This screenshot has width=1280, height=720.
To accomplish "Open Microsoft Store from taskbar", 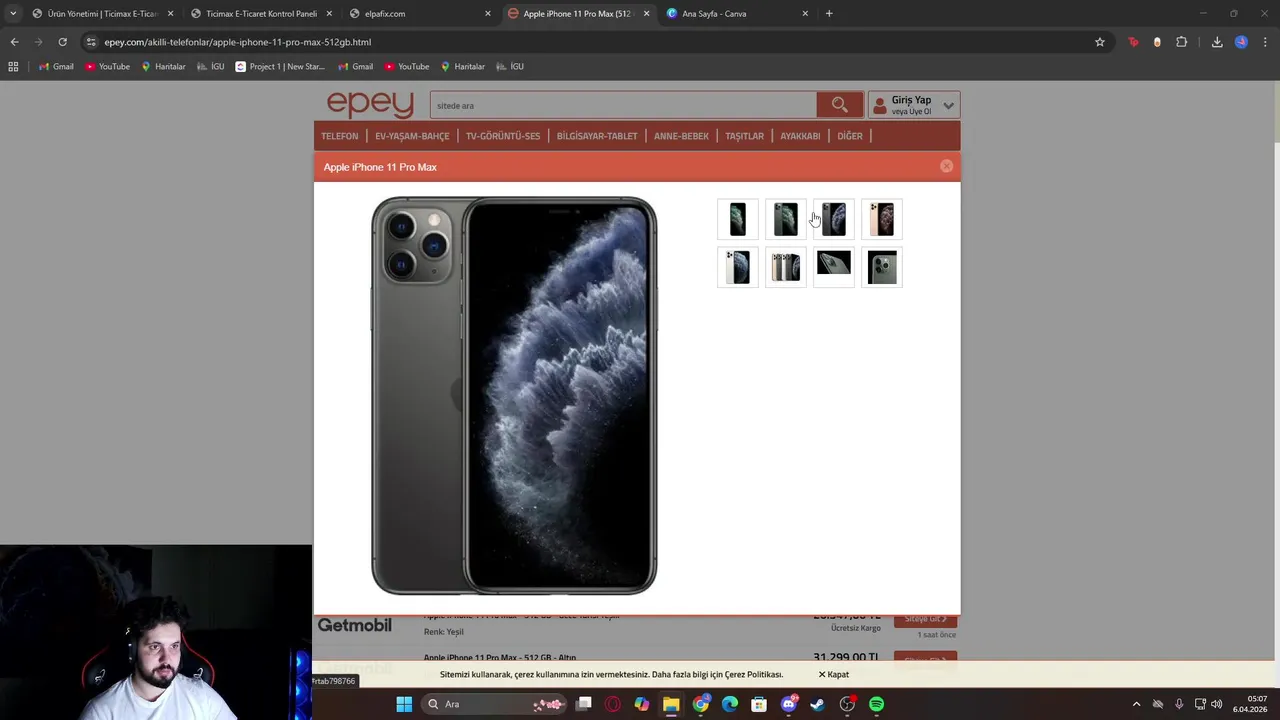I will [759, 704].
